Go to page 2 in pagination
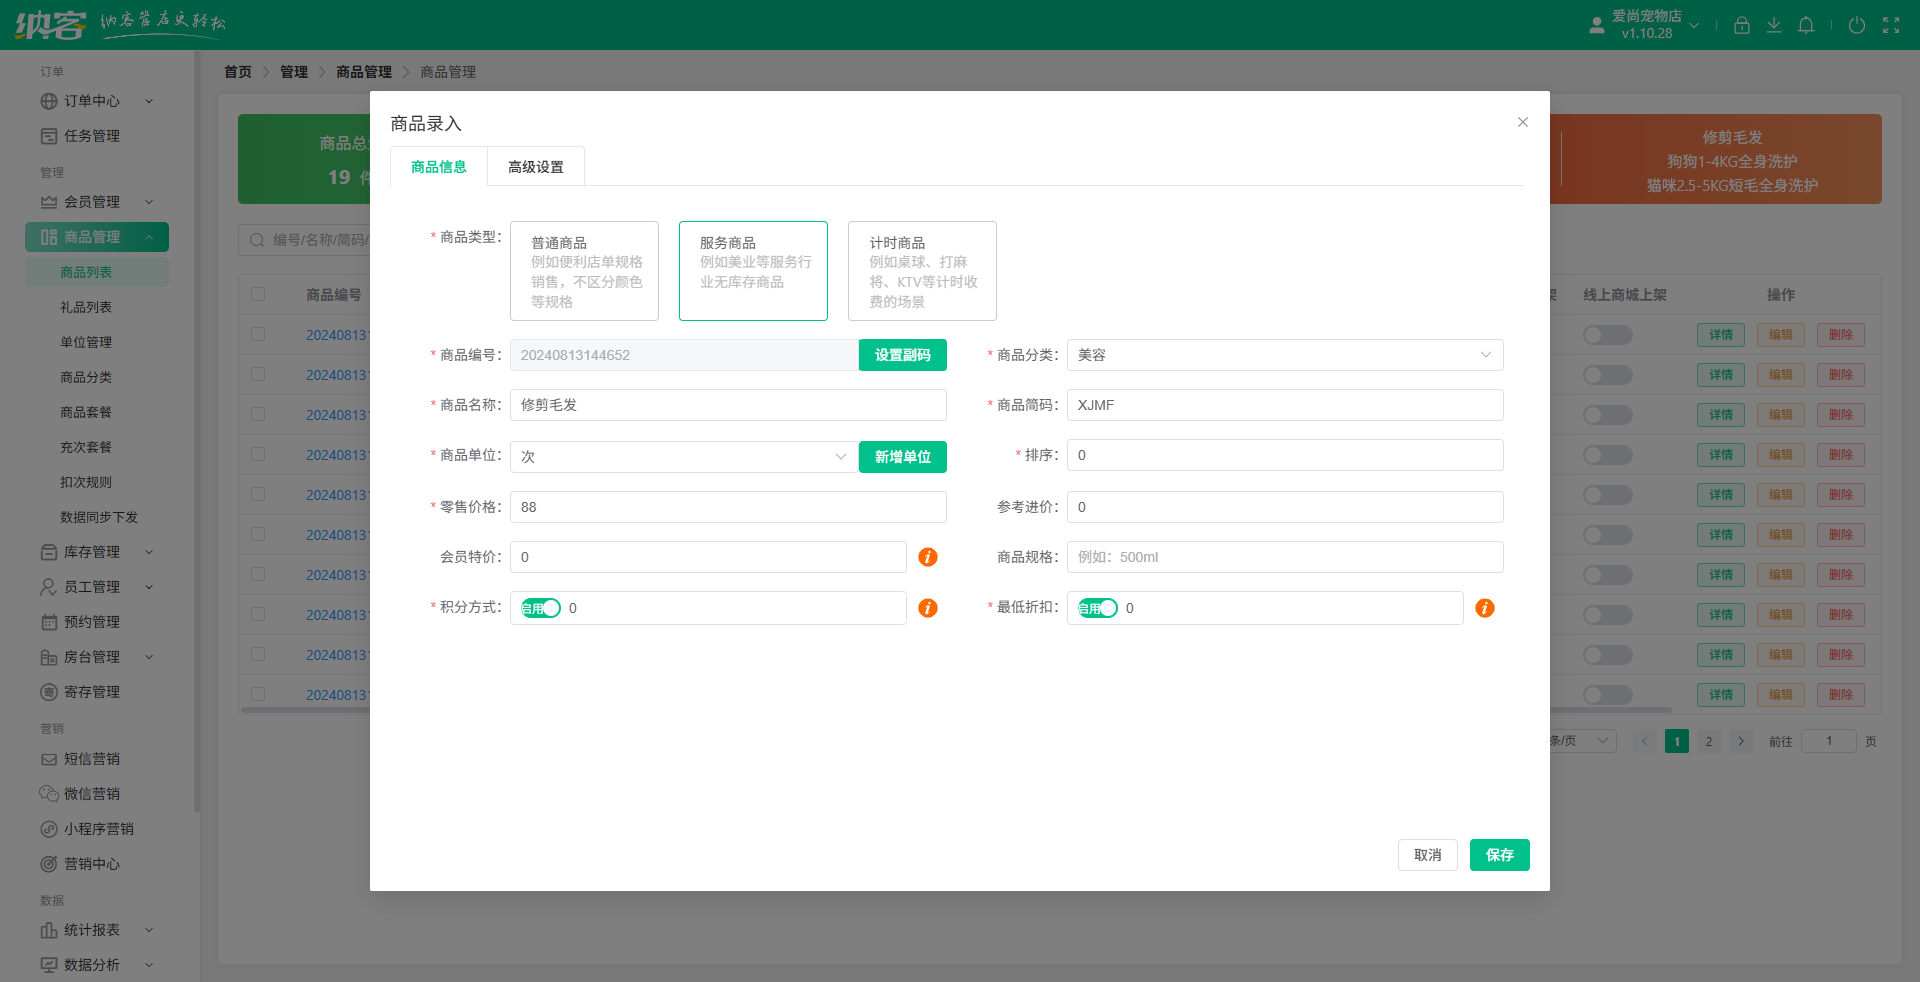This screenshot has width=1920, height=982. tap(1709, 741)
